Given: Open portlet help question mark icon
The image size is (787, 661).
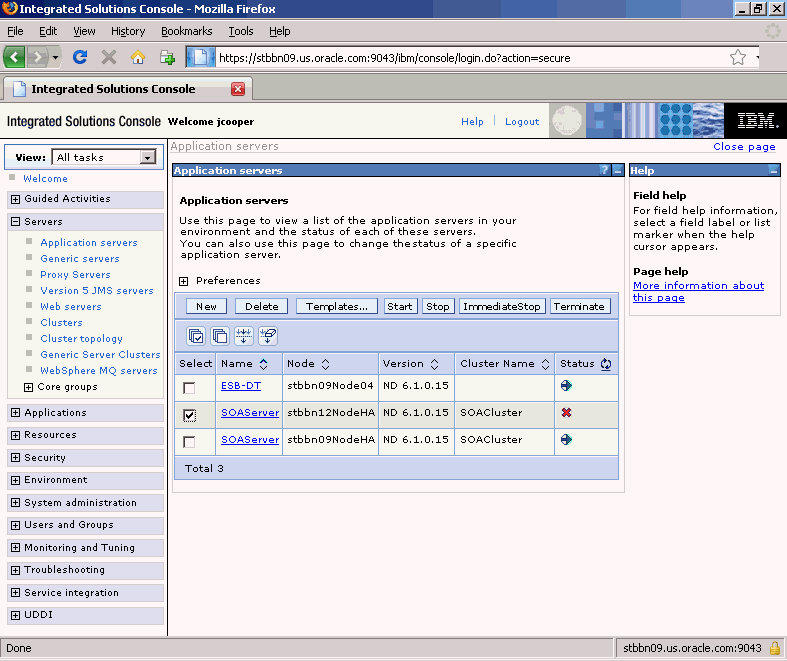Looking at the screenshot, I should point(604,171).
